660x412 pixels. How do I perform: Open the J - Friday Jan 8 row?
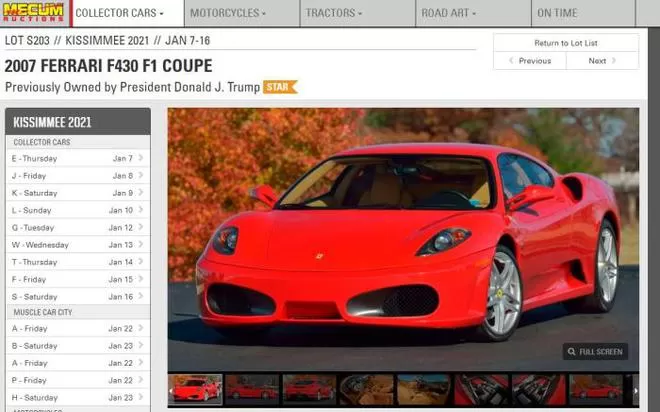click(78, 175)
